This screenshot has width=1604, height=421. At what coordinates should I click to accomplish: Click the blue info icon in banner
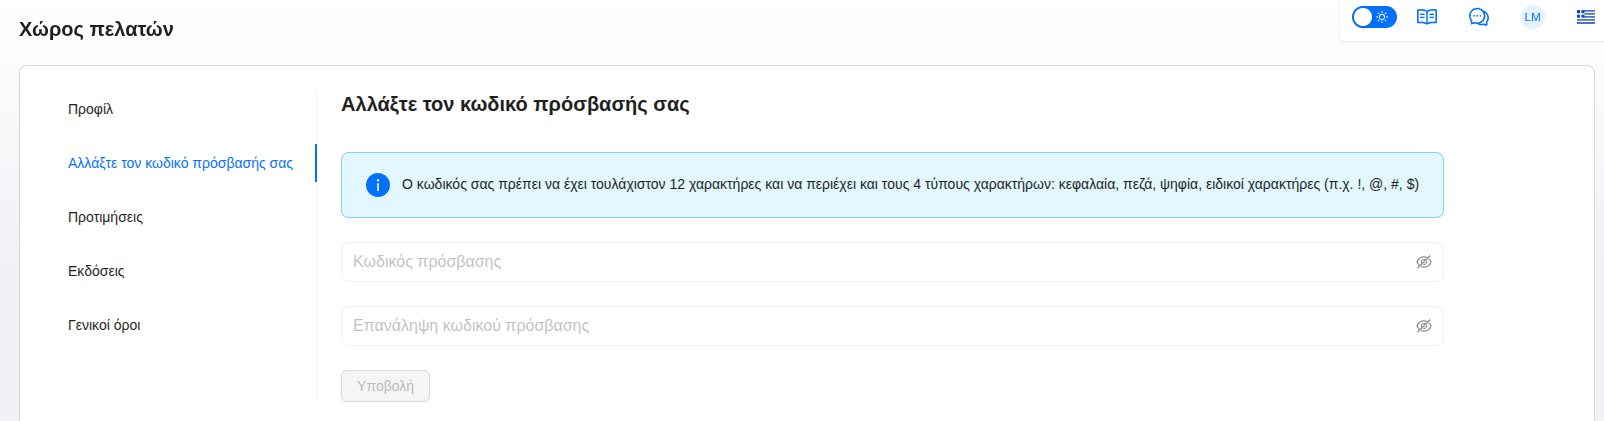[x=378, y=185]
